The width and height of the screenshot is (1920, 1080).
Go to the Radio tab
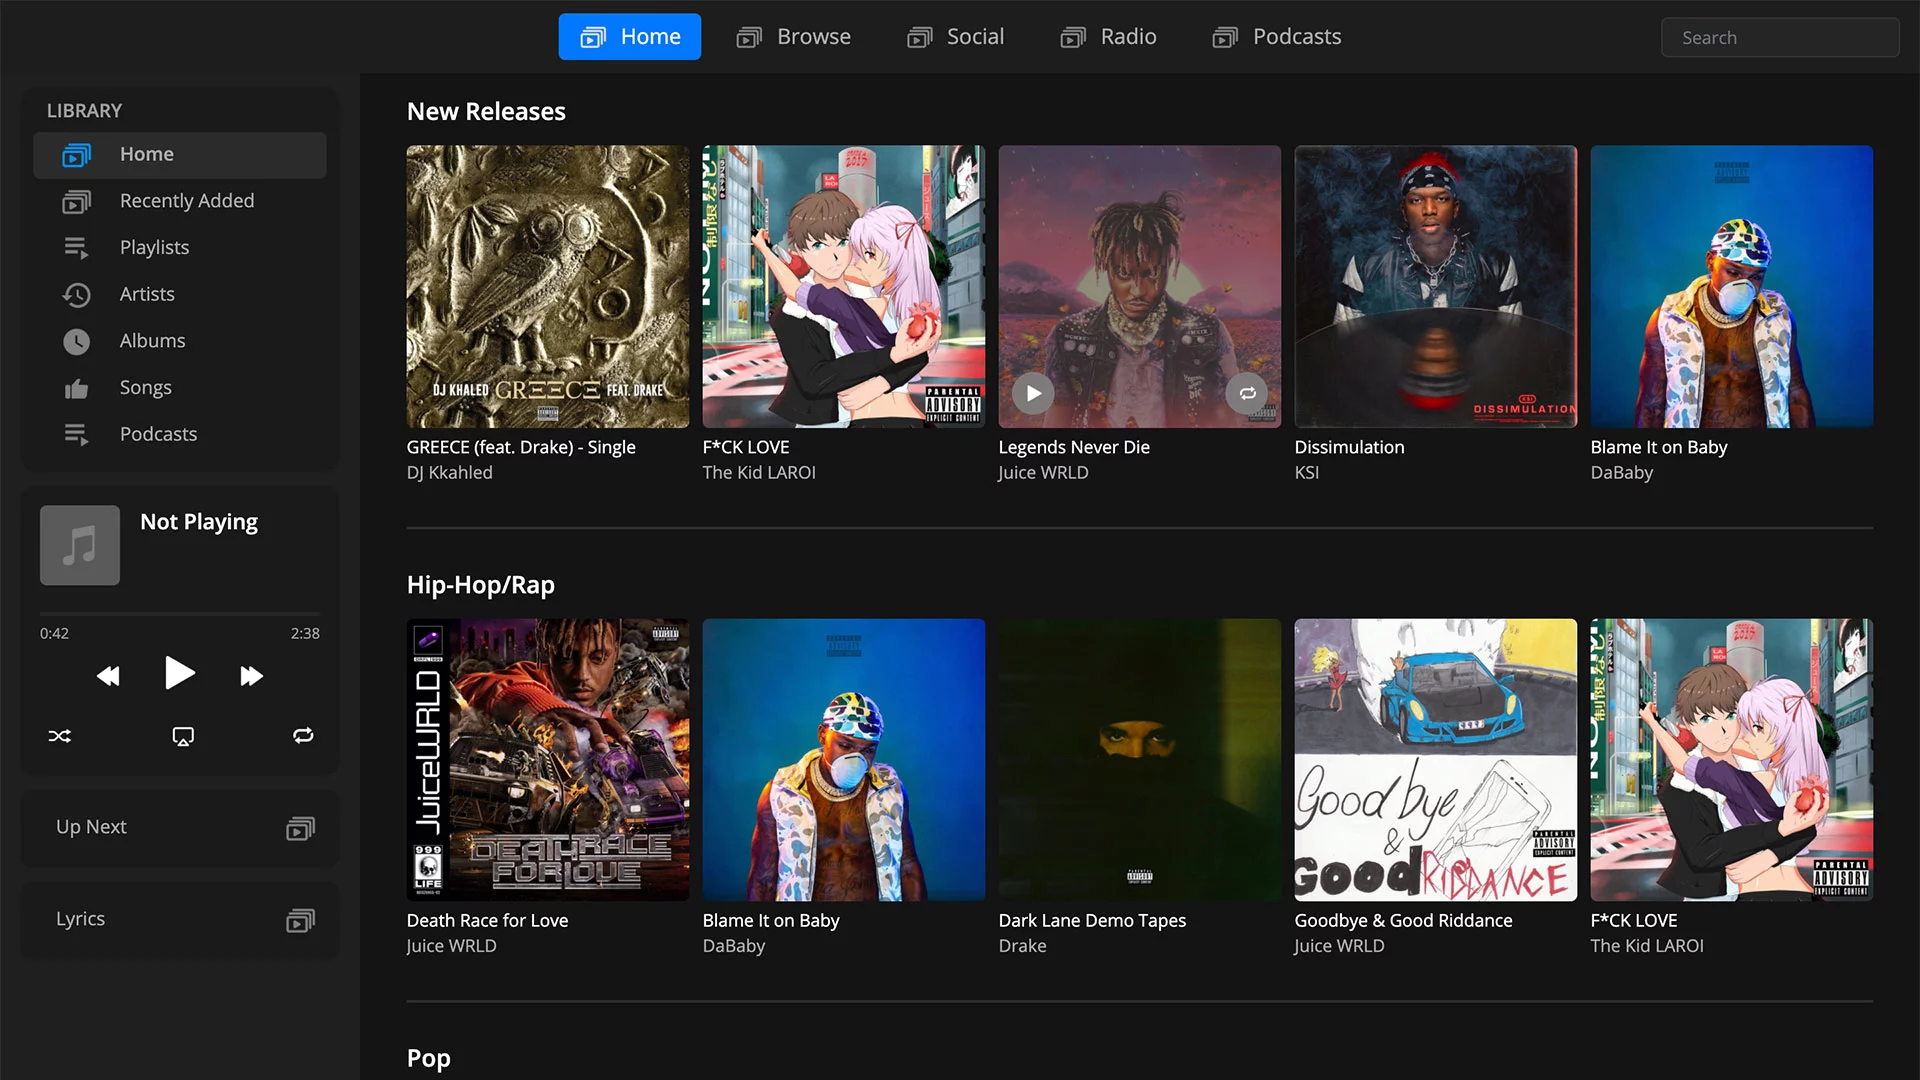pyautogui.click(x=1108, y=37)
